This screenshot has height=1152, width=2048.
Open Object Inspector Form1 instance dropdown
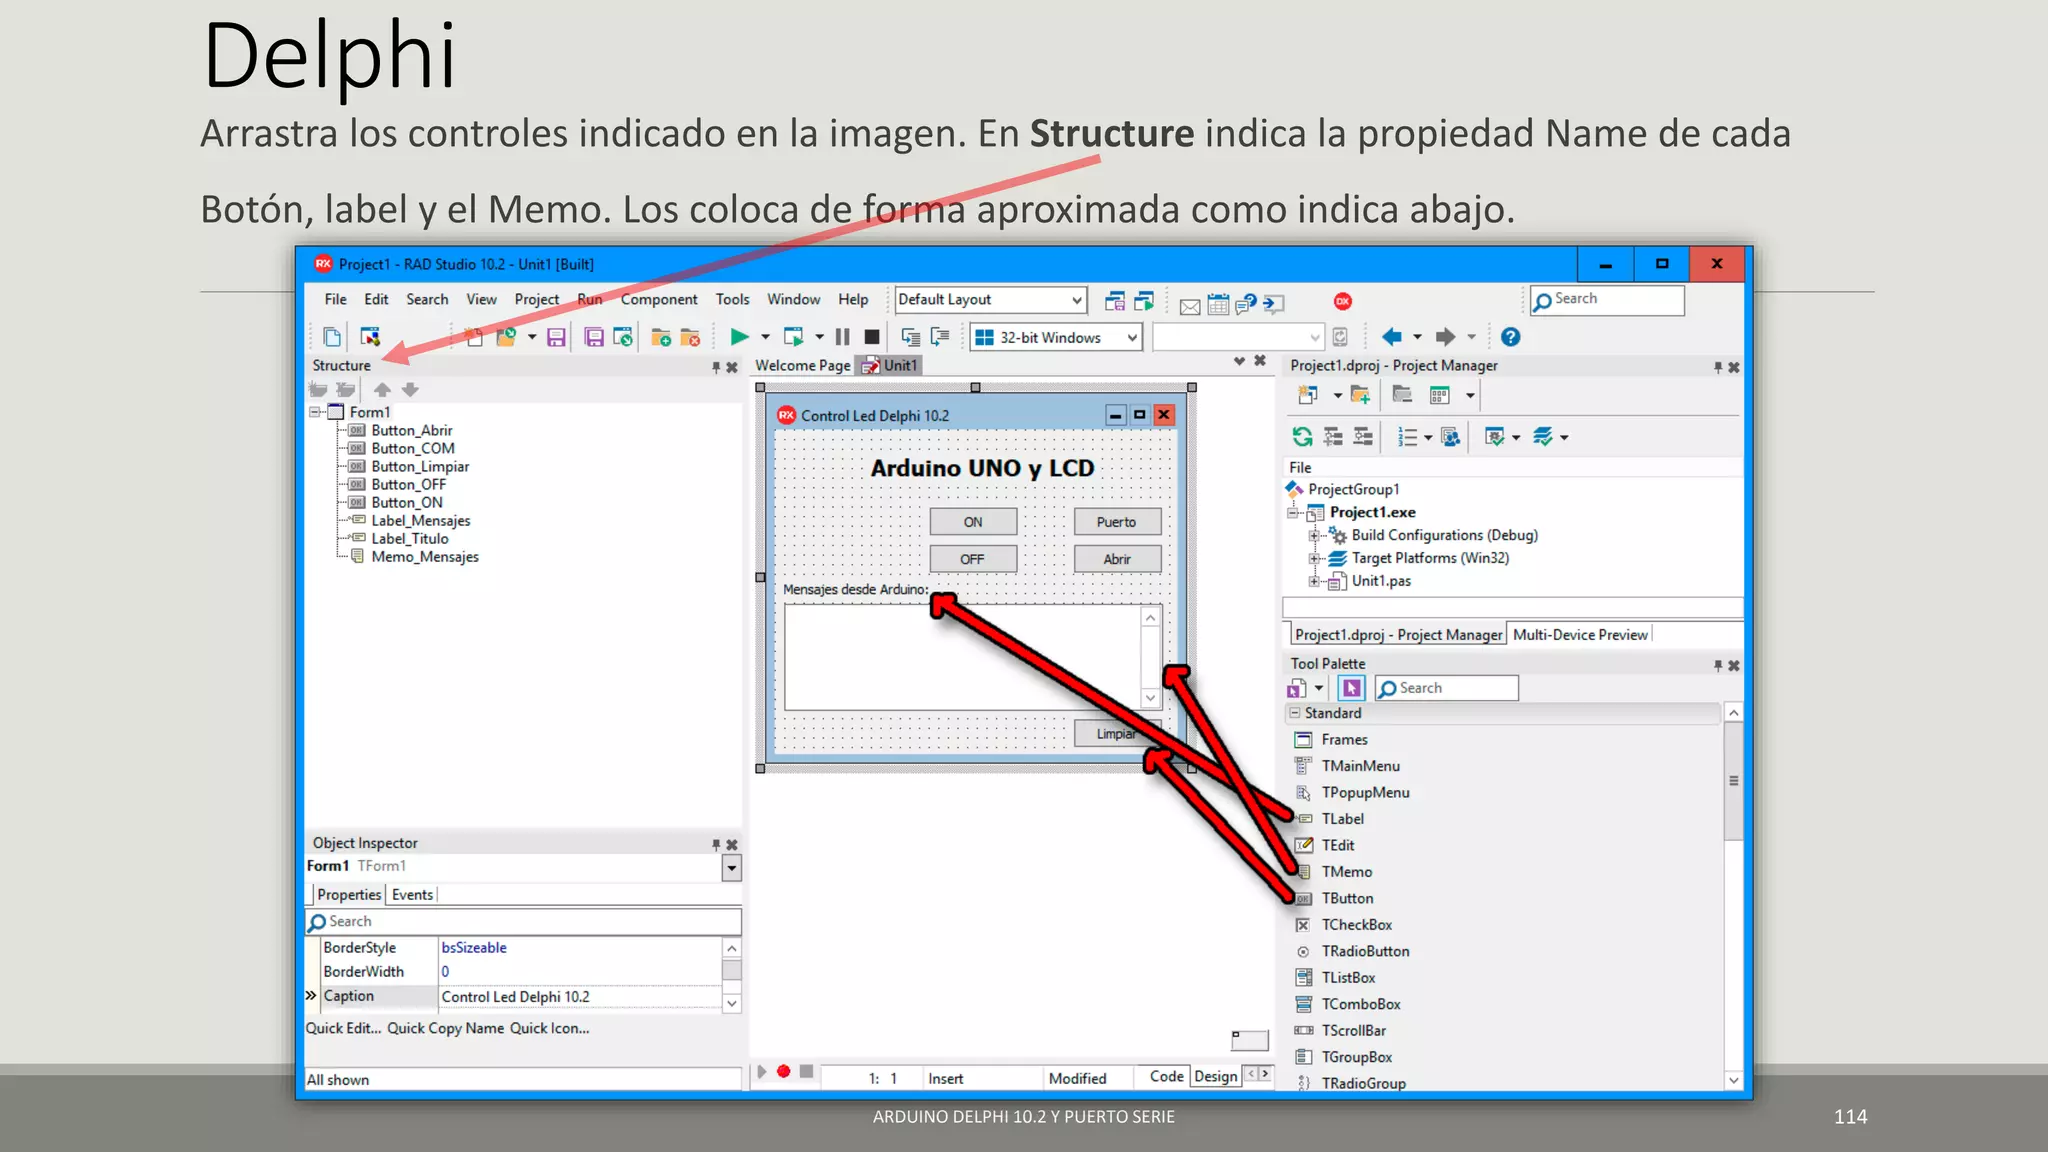point(732,867)
